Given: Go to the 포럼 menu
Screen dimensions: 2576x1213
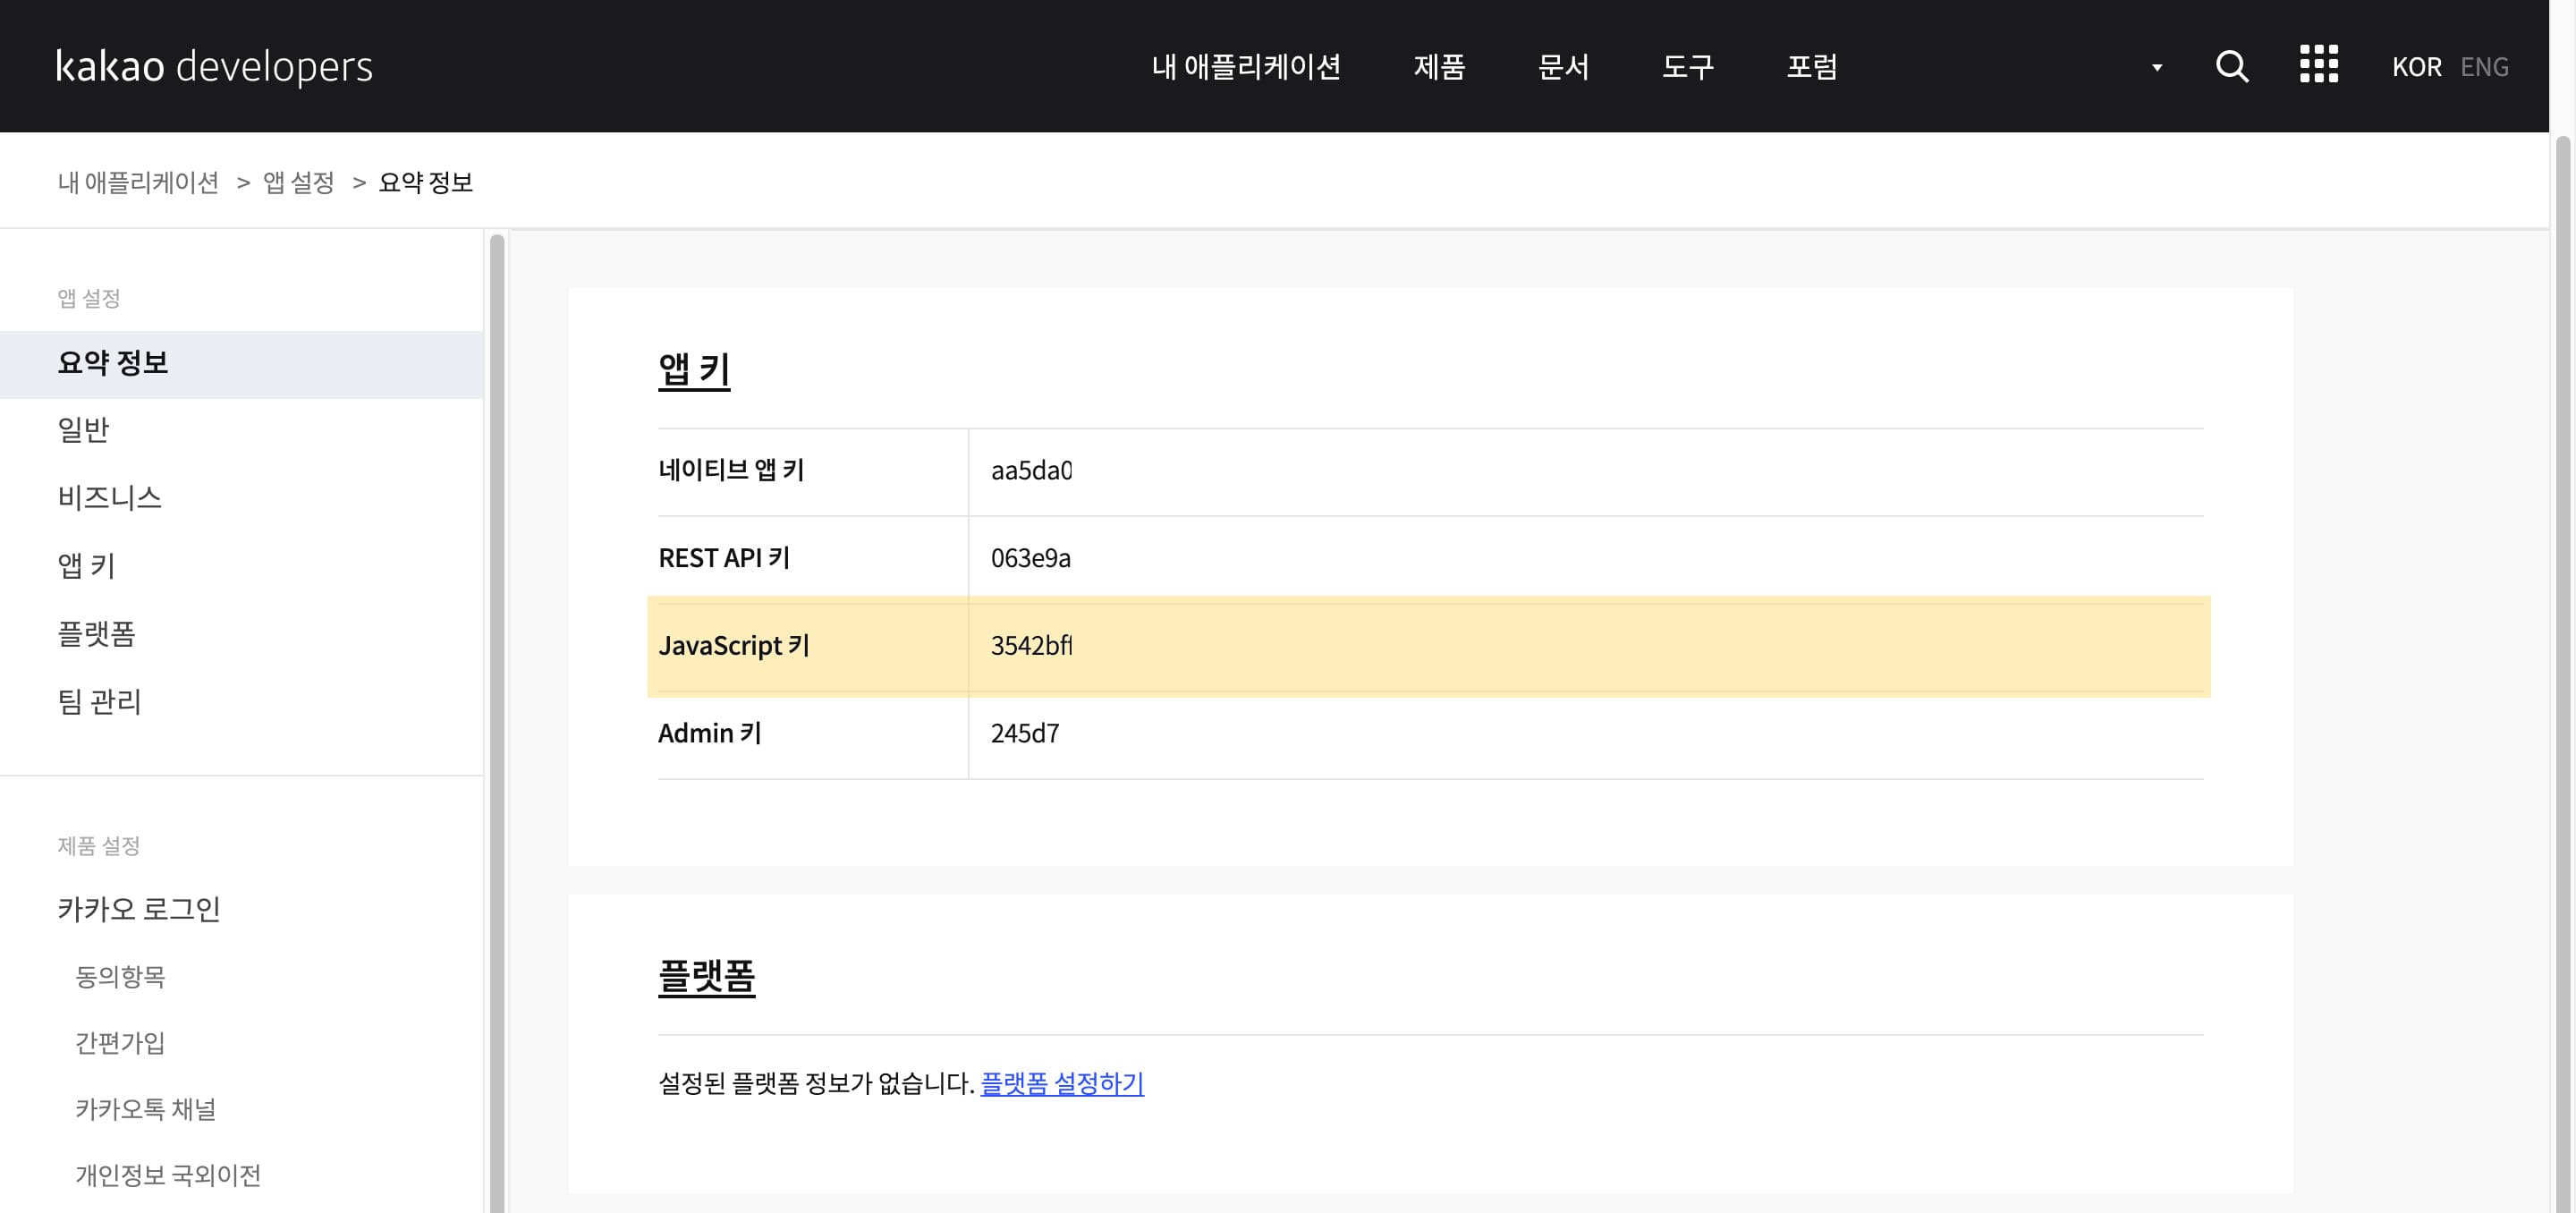Looking at the screenshot, I should point(1811,67).
